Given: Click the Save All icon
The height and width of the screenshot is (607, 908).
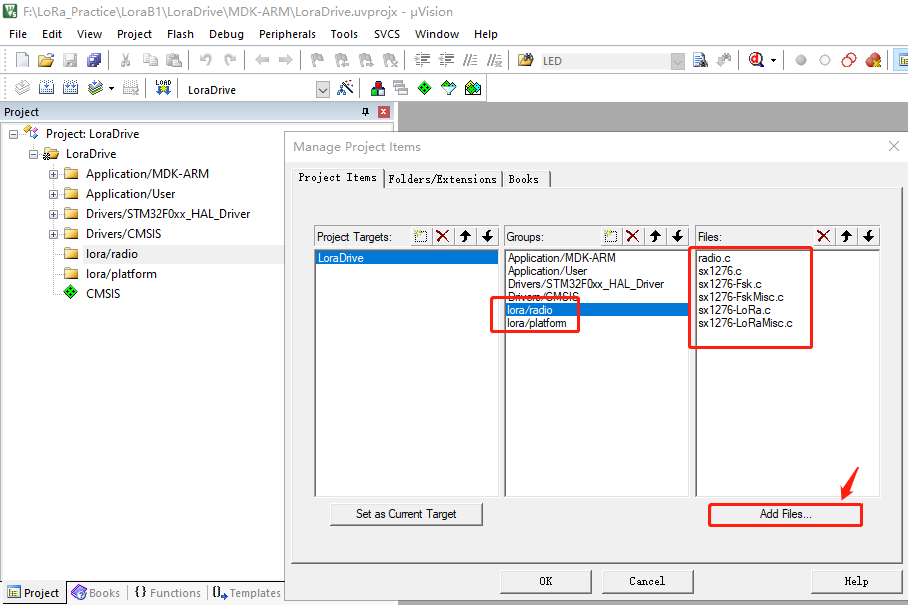Looking at the screenshot, I should (x=94, y=60).
